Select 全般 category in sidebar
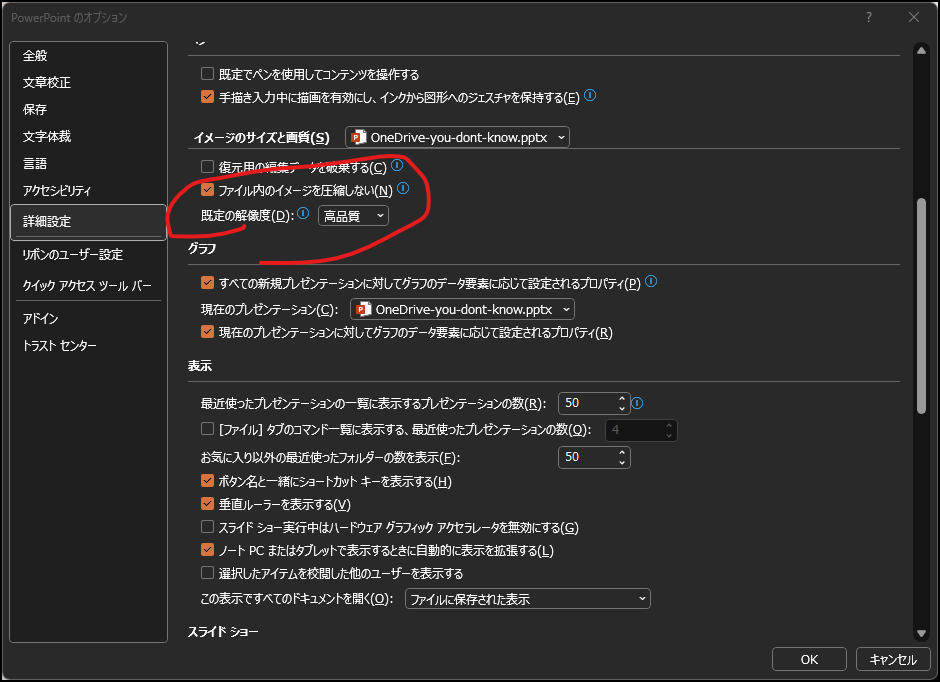The width and height of the screenshot is (940, 682). coord(88,56)
